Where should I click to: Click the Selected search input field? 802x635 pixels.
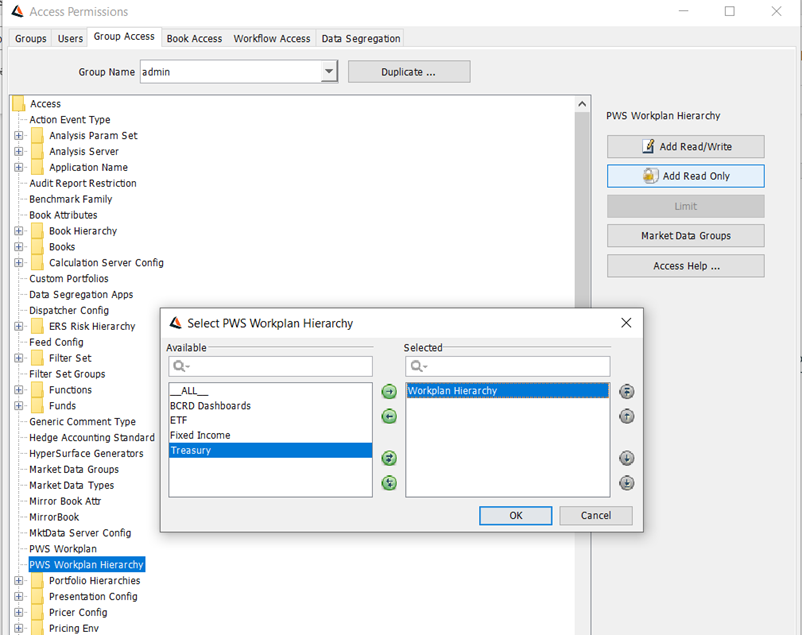508,366
